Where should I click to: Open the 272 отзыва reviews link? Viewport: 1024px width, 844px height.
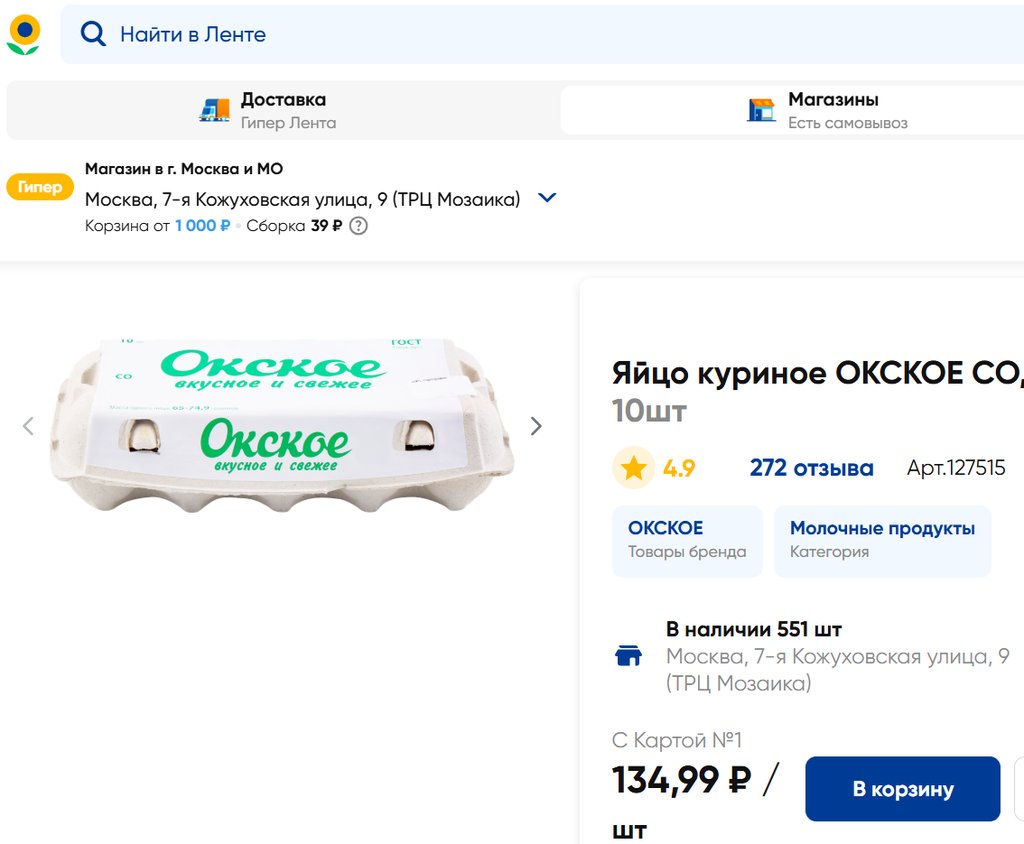click(x=811, y=468)
